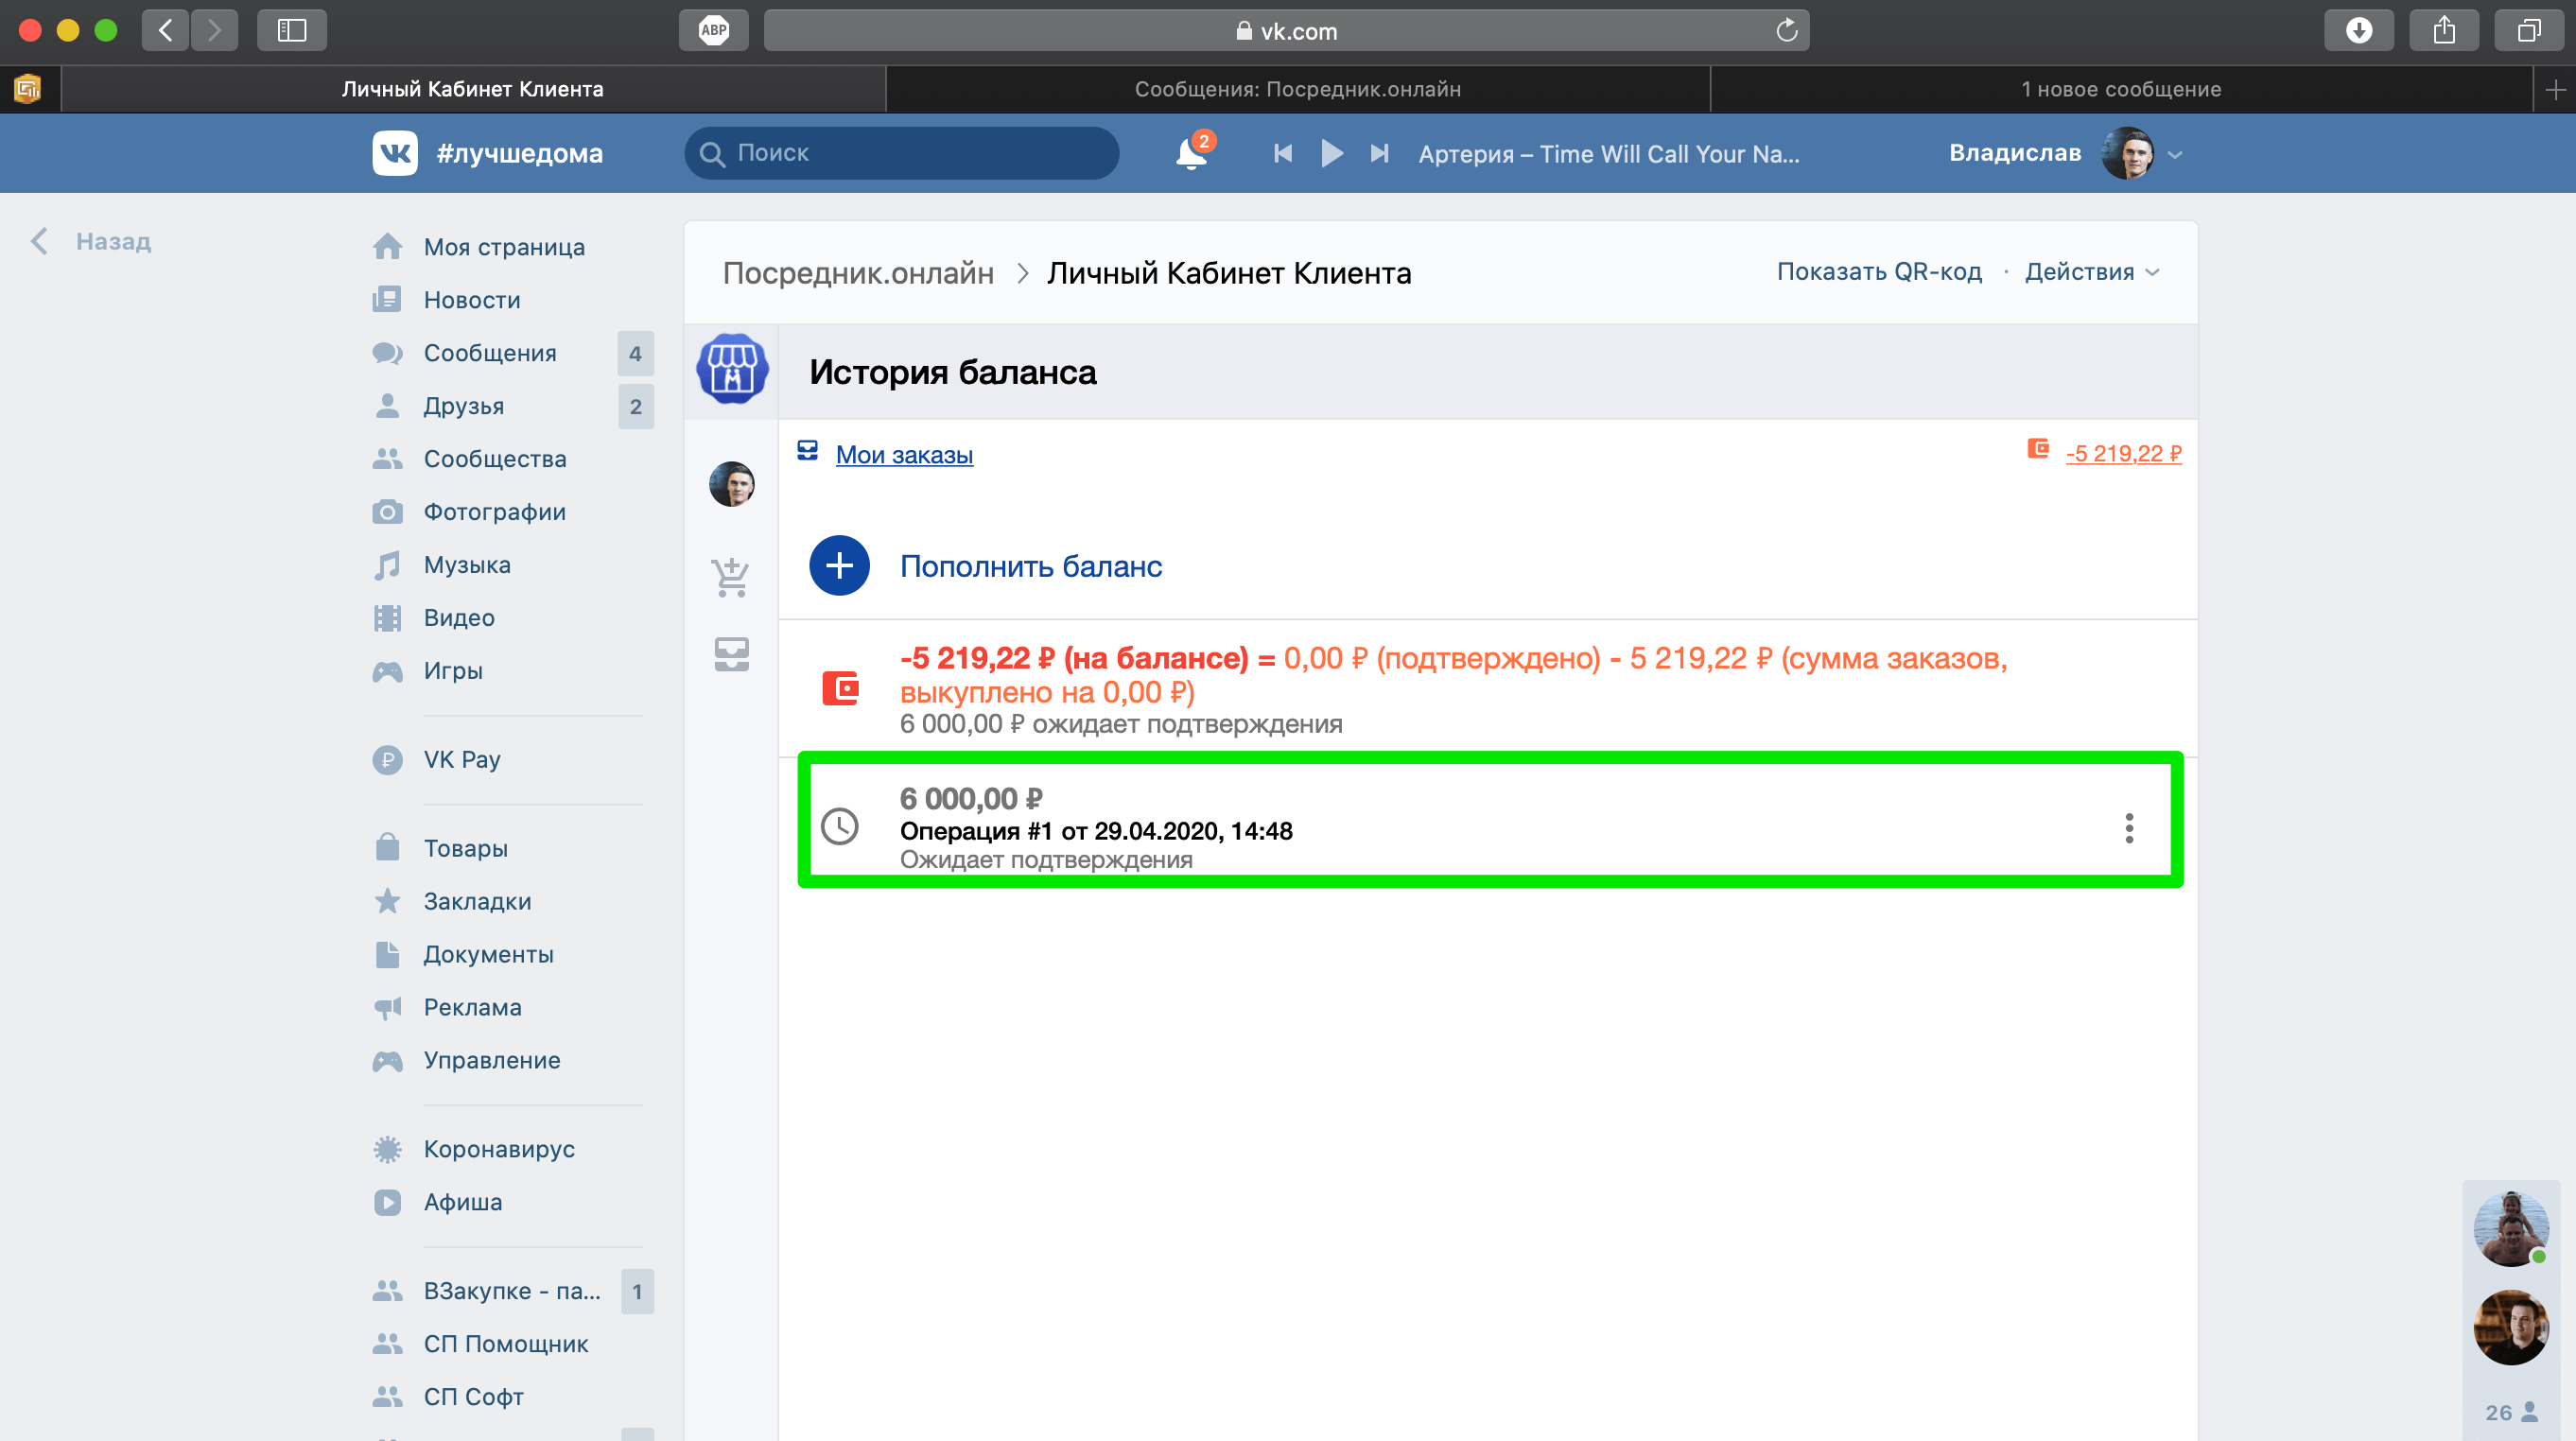Click the Поиск search field
The height and width of the screenshot is (1441, 2576).
(902, 153)
